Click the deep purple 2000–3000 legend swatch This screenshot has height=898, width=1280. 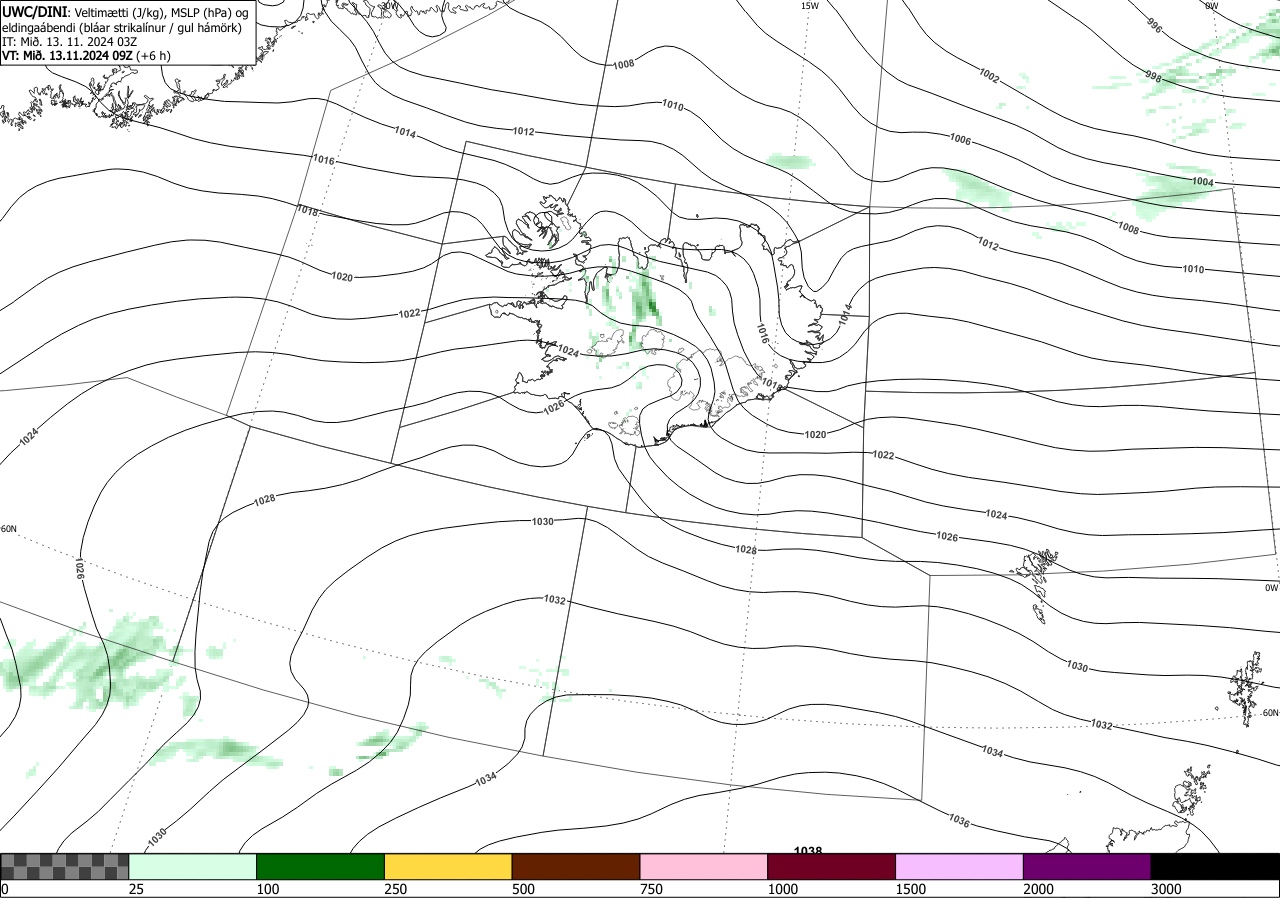[1088, 866]
